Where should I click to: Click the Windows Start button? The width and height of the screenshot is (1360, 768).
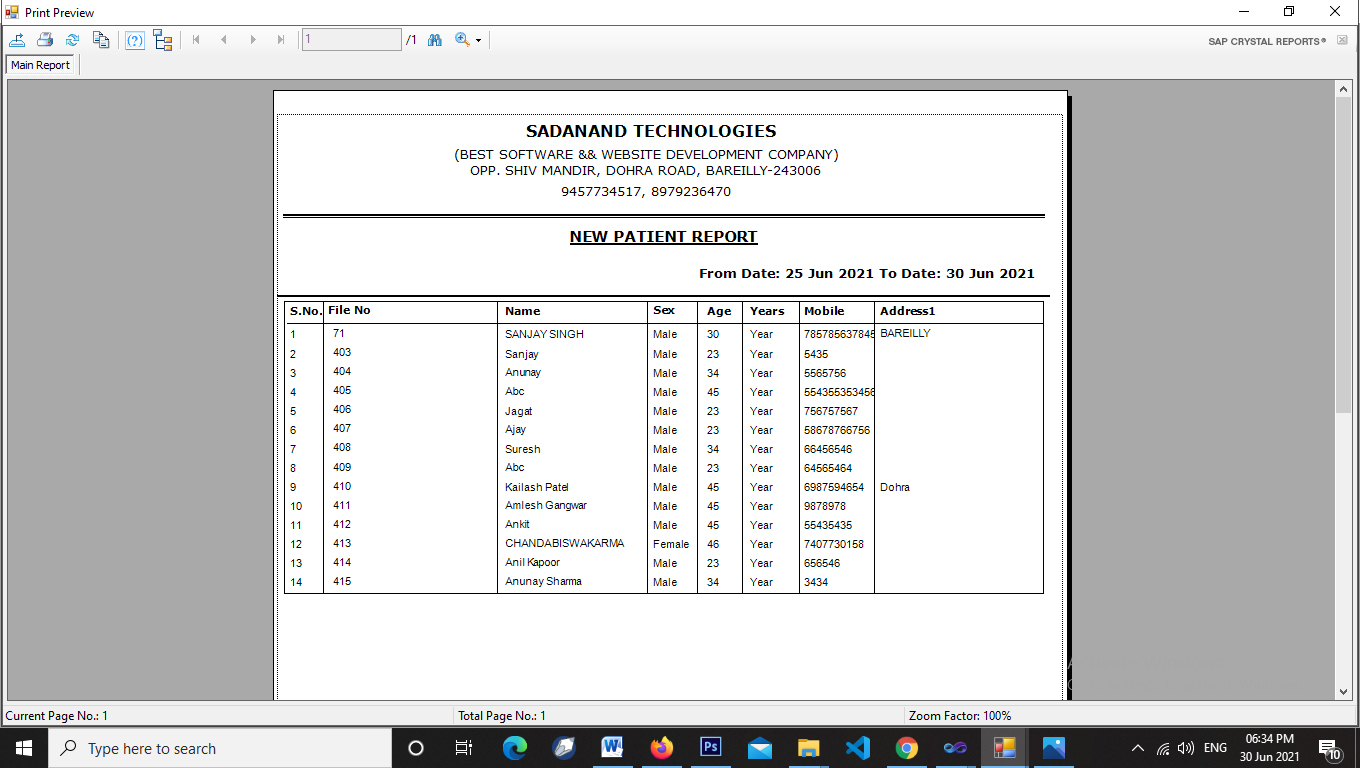24,748
